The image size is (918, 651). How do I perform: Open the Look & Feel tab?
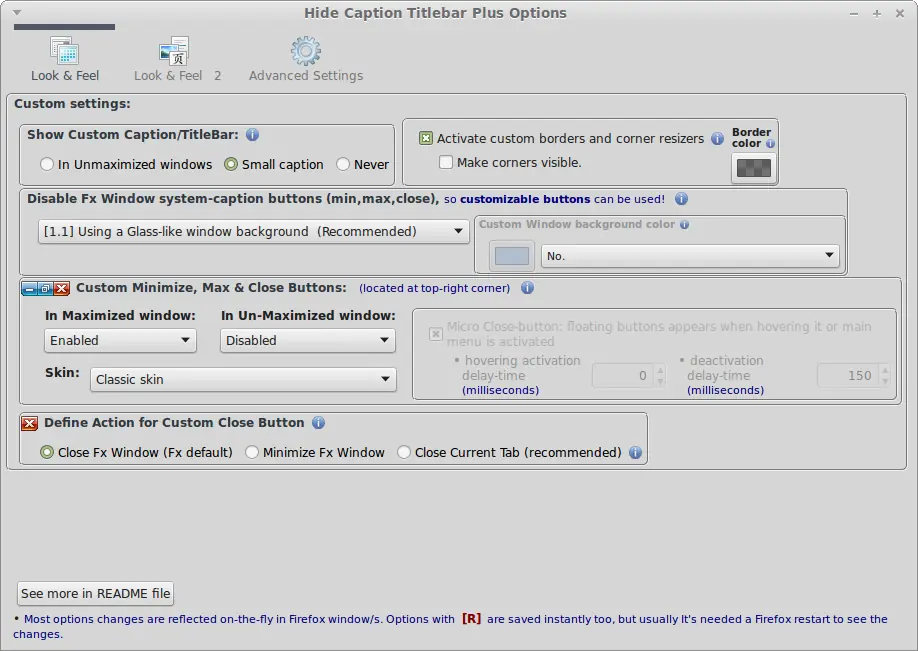pos(64,59)
